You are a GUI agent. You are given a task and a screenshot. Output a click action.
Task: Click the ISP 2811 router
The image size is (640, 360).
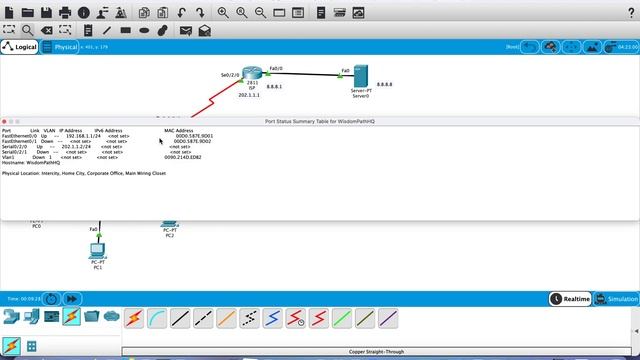click(252, 73)
